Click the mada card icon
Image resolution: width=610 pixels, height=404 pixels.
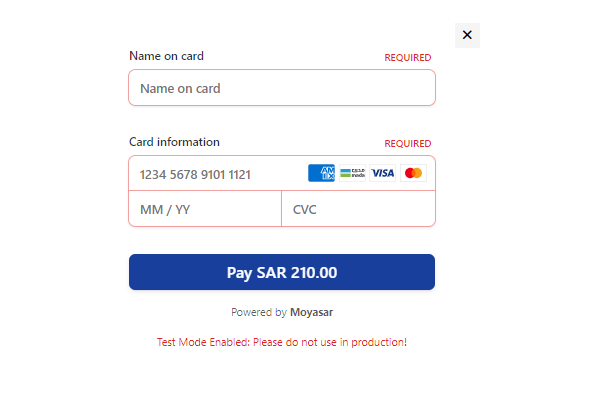pyautogui.click(x=352, y=173)
